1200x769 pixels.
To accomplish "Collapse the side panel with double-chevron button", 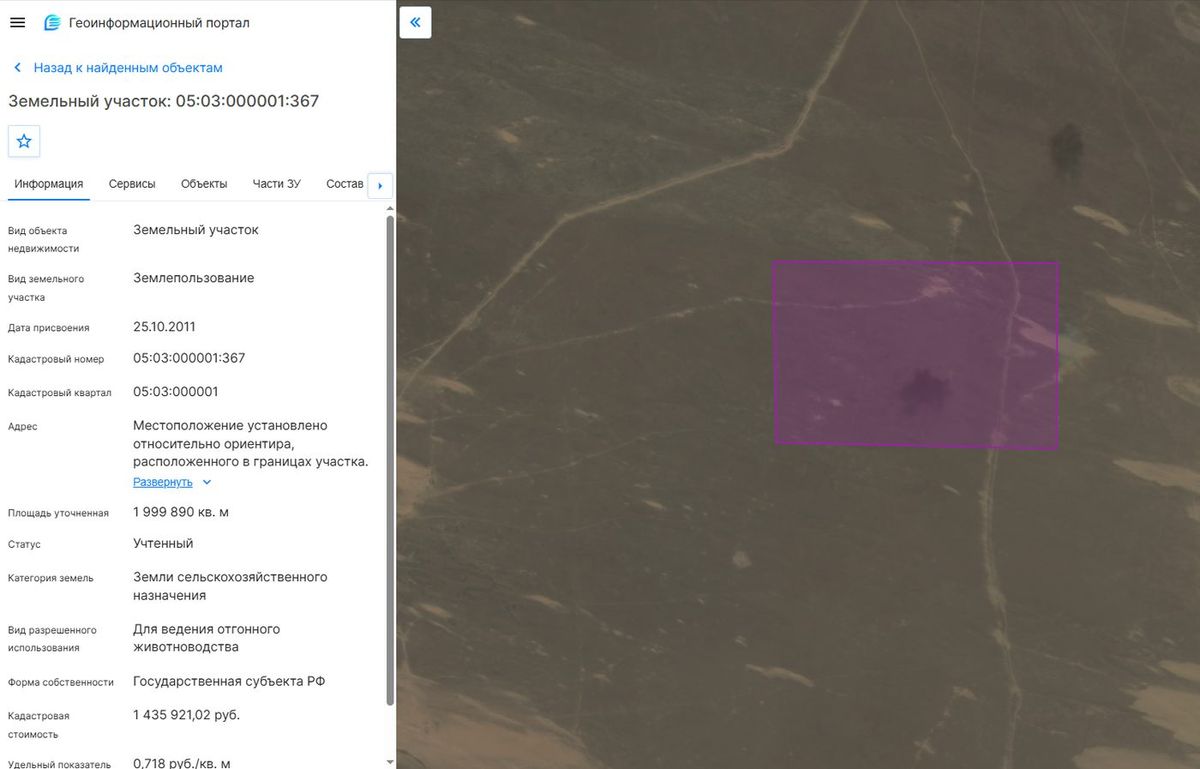I will coord(415,22).
